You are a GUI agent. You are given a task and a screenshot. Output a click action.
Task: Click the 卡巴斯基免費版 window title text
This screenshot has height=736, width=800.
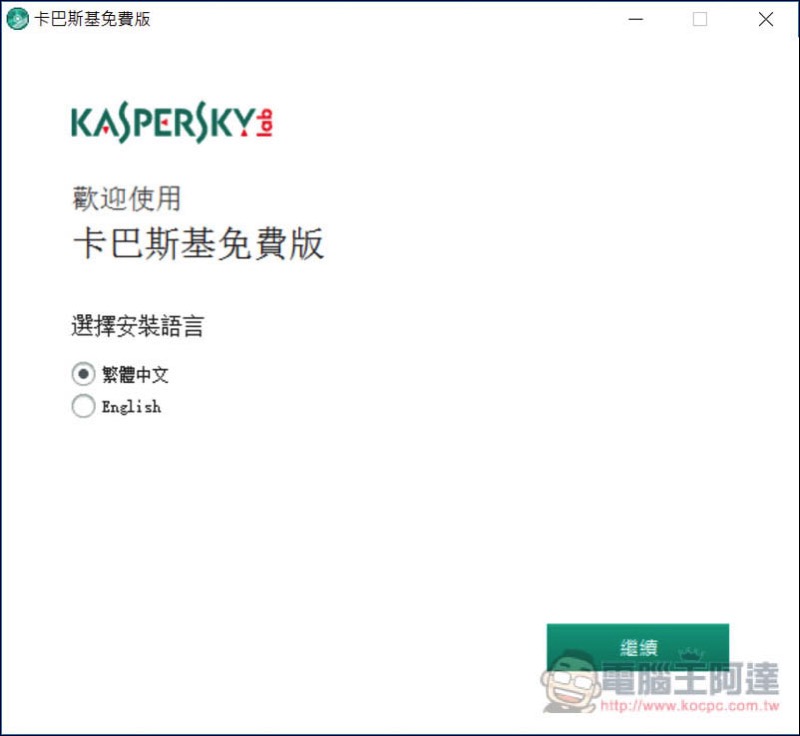92,19
